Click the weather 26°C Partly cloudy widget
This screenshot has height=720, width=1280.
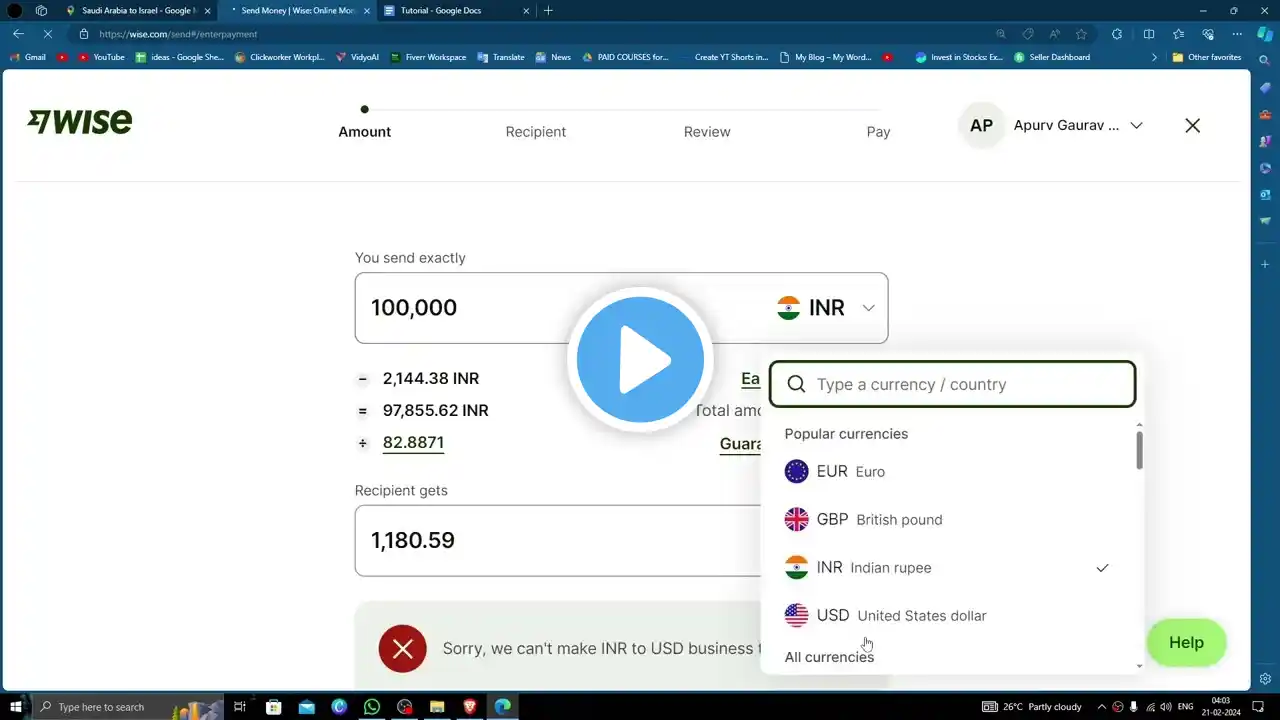tap(1031, 707)
